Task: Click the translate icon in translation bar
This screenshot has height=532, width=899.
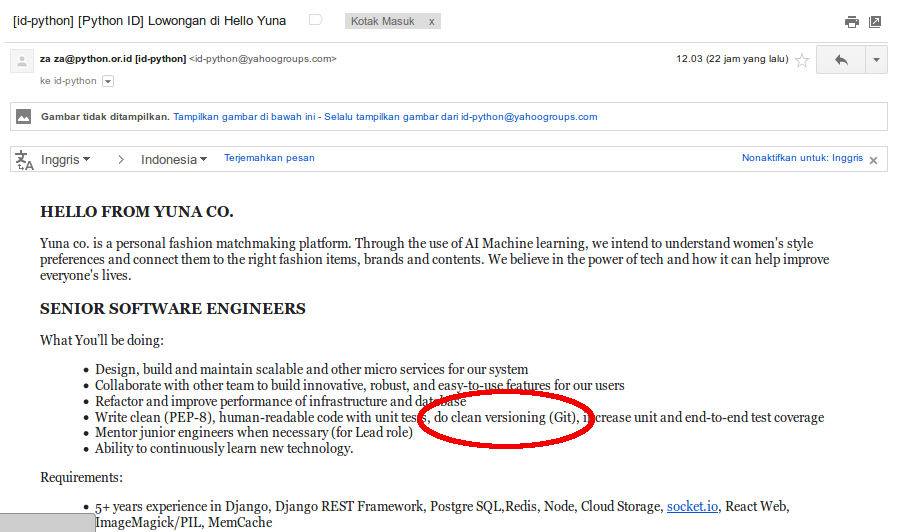Action: tap(24, 160)
